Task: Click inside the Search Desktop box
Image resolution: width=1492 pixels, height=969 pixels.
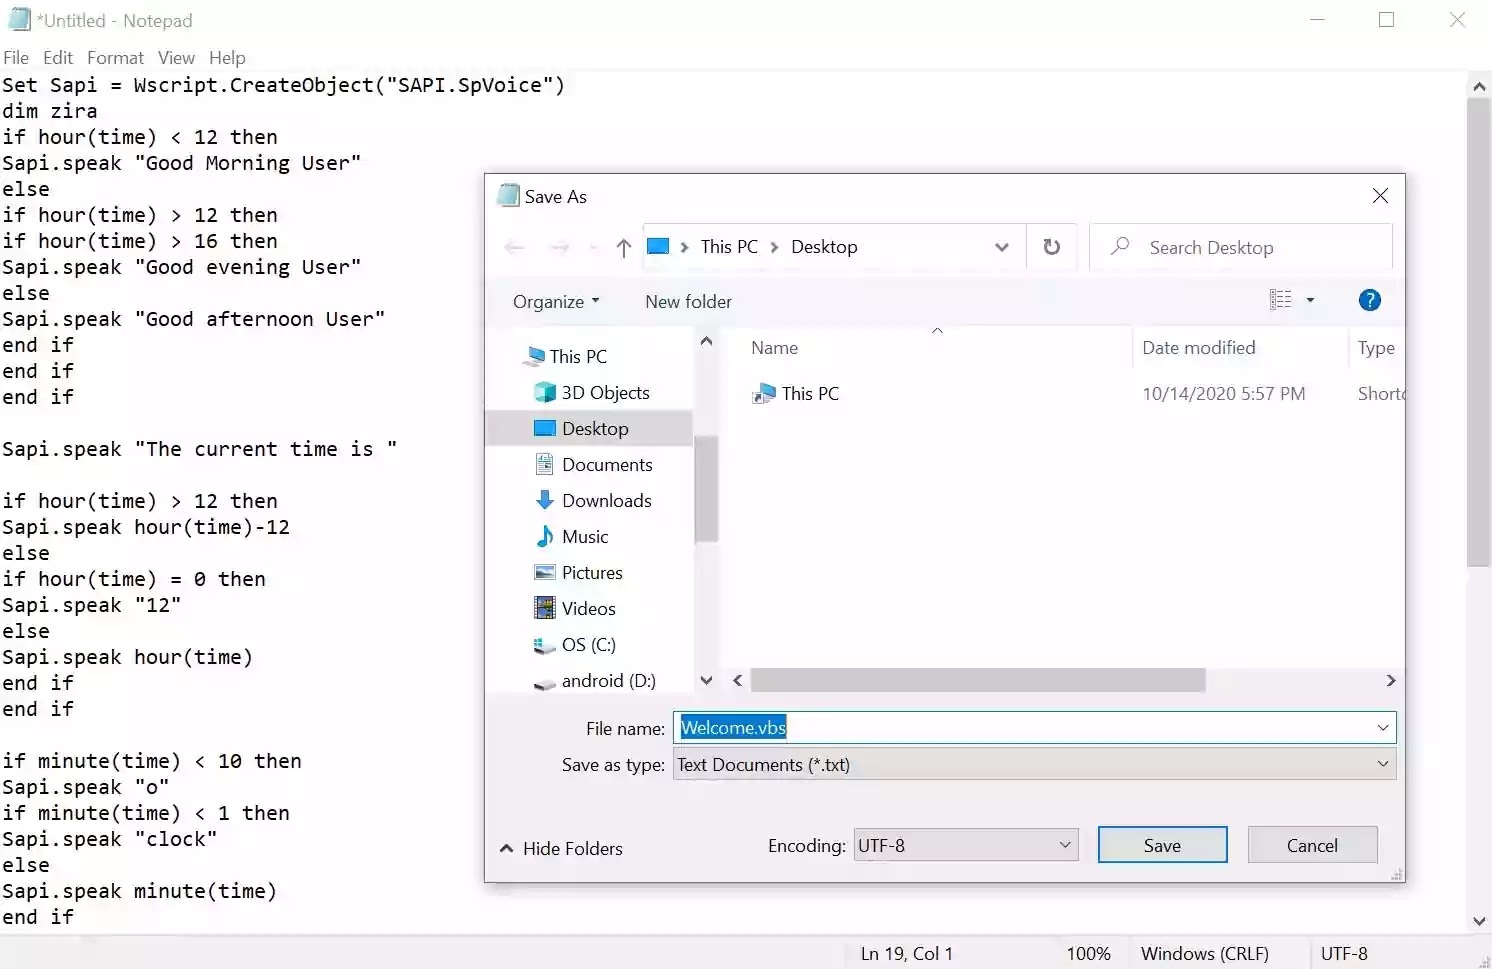Action: [1240, 247]
